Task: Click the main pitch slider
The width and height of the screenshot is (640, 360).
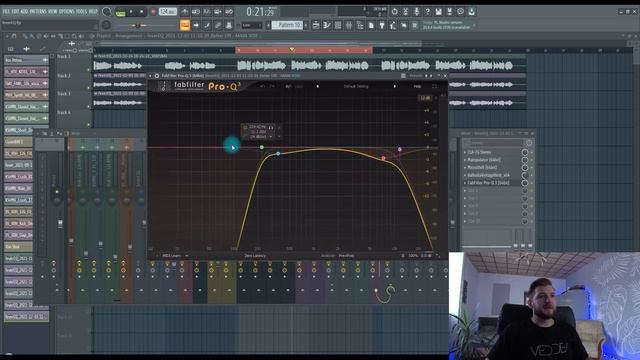Action: [138, 25]
